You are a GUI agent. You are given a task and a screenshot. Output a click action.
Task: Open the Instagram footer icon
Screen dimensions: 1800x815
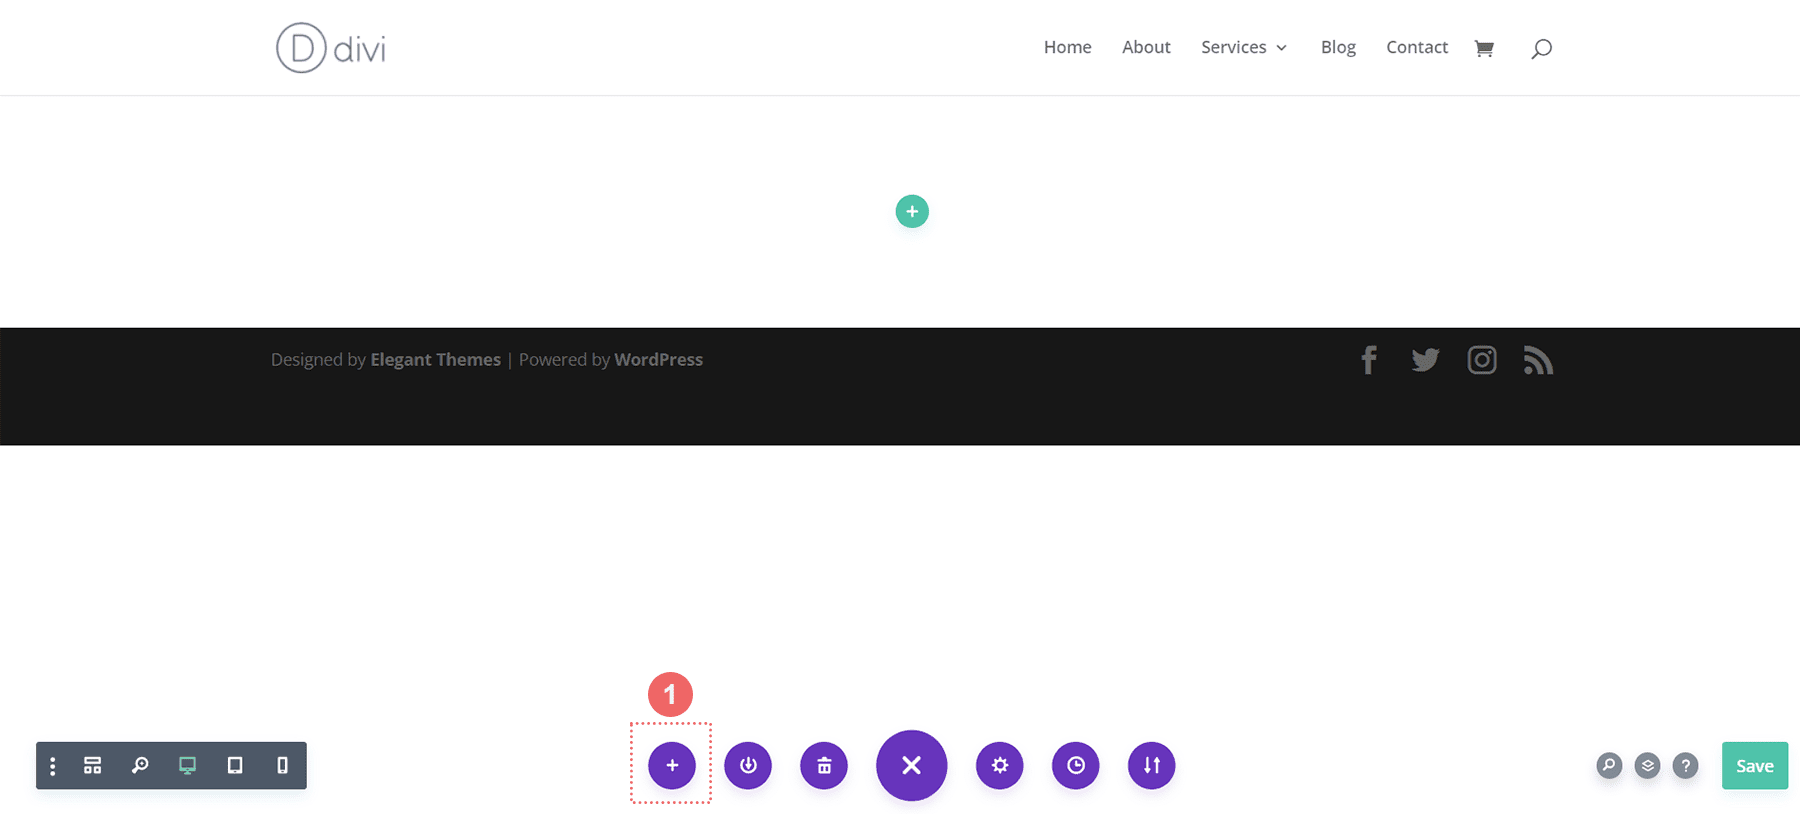coord(1482,360)
